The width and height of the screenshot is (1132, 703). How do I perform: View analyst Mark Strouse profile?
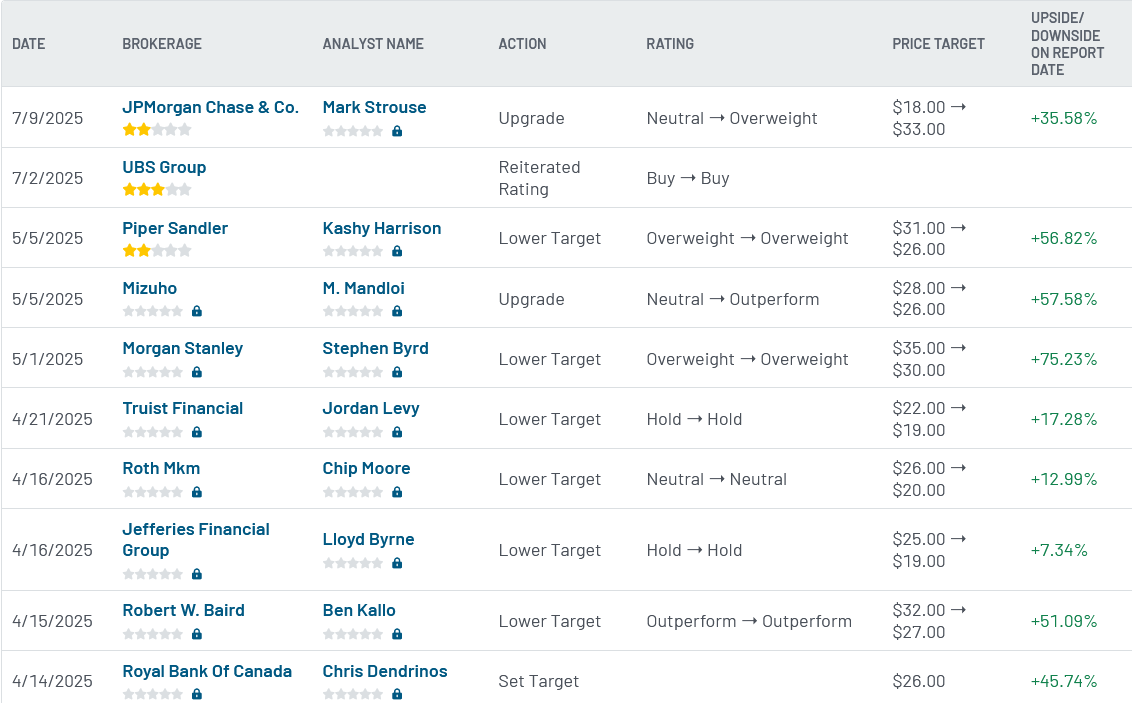pos(374,108)
